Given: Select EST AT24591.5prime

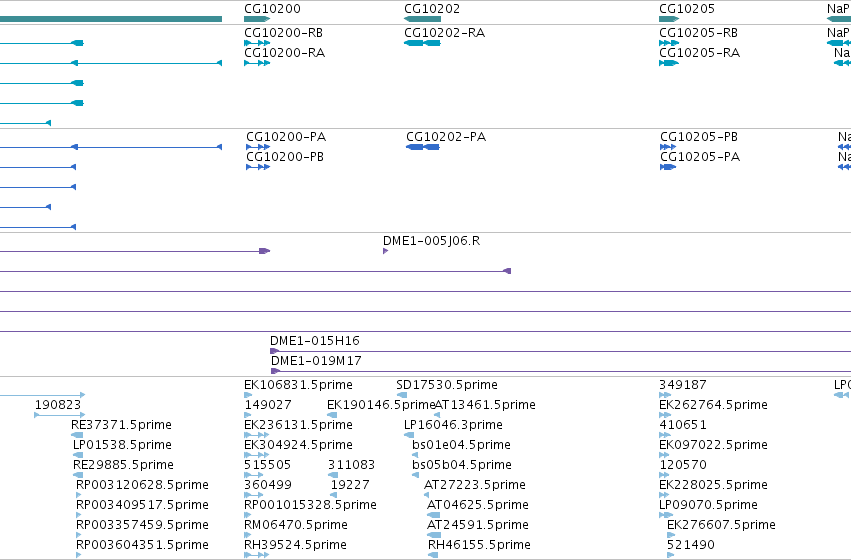Looking at the screenshot, I should (x=478, y=525).
